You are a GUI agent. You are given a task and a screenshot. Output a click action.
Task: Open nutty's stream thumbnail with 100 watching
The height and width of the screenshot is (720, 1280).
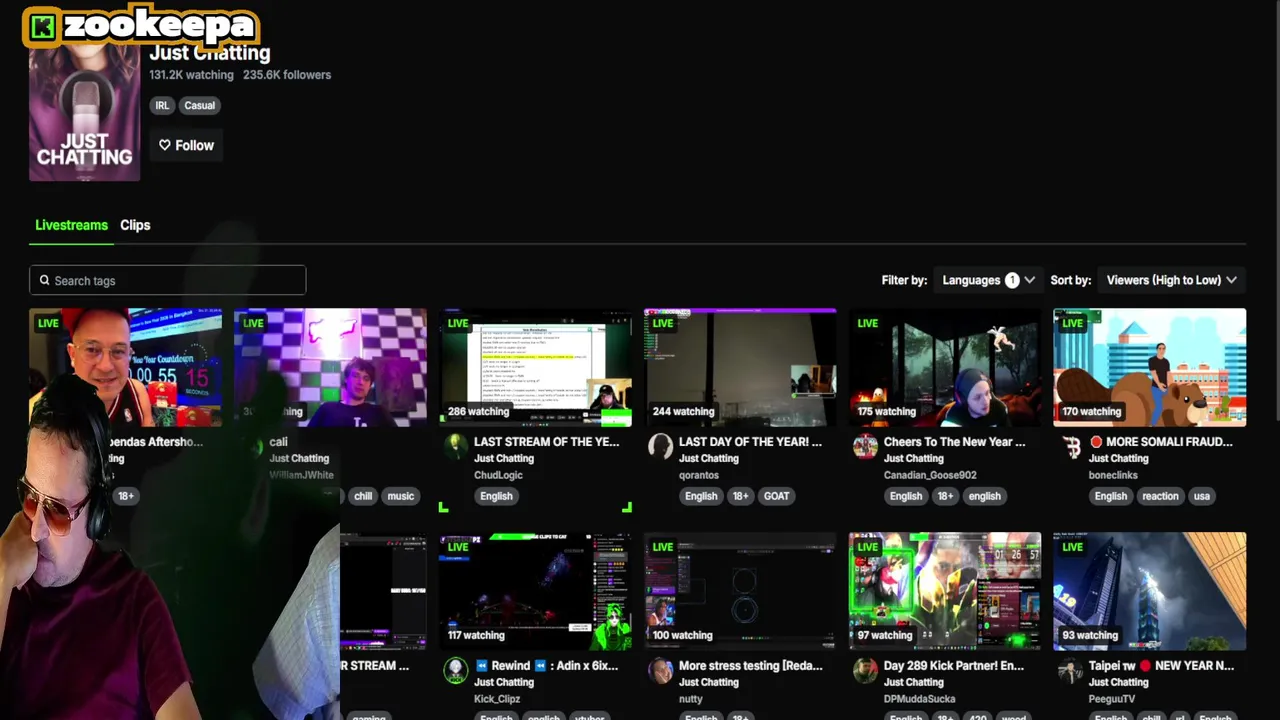click(x=740, y=591)
